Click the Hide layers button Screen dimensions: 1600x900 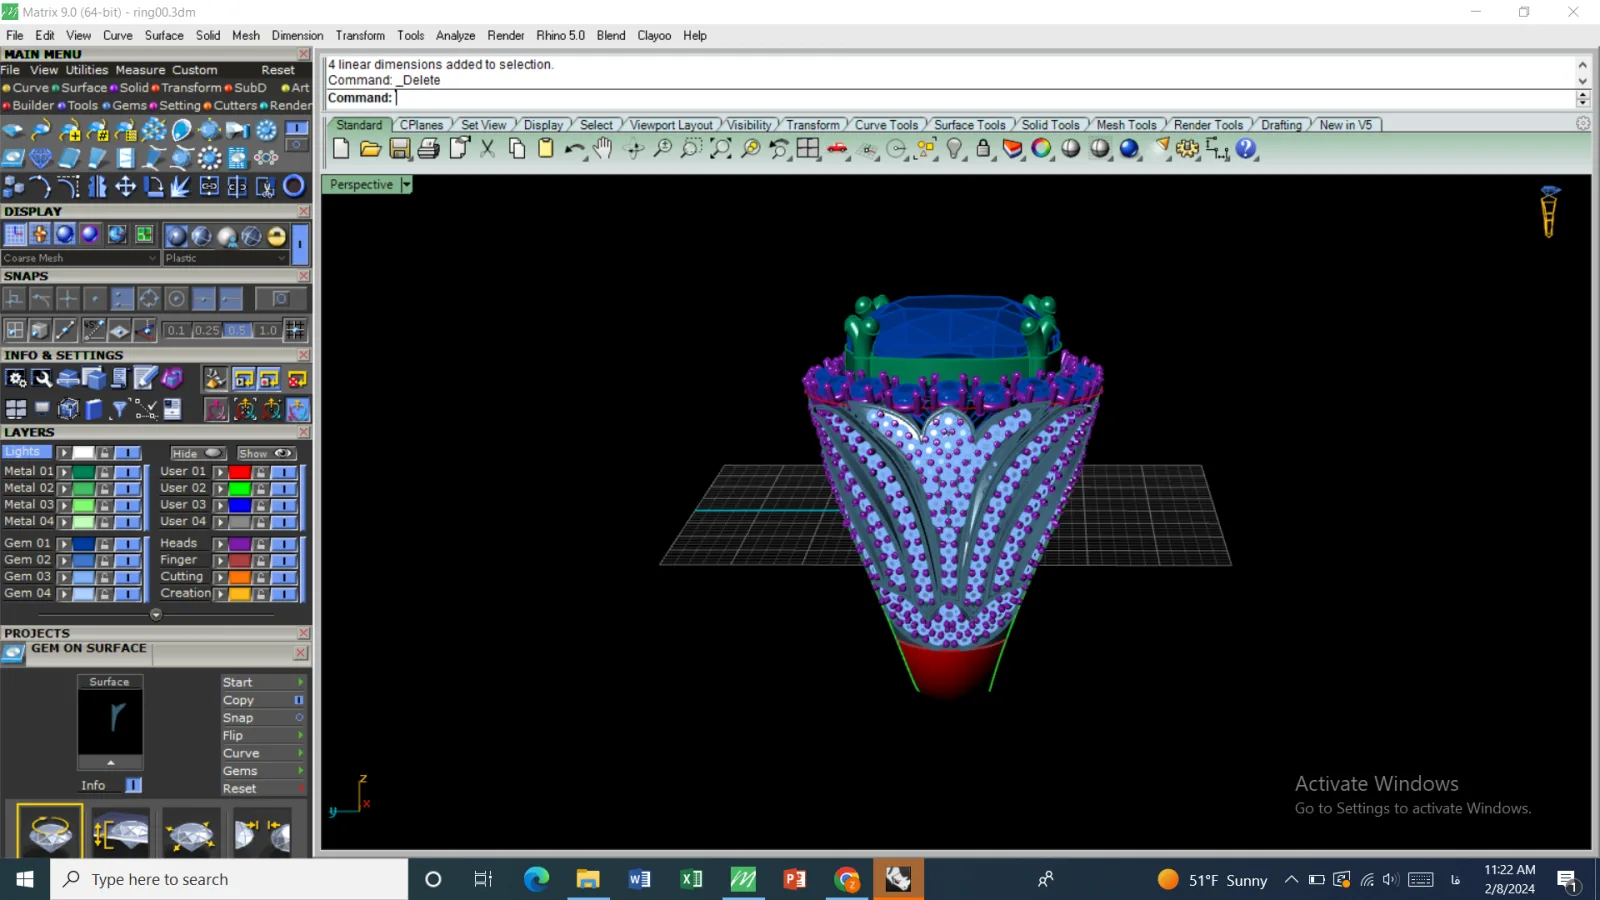point(197,453)
